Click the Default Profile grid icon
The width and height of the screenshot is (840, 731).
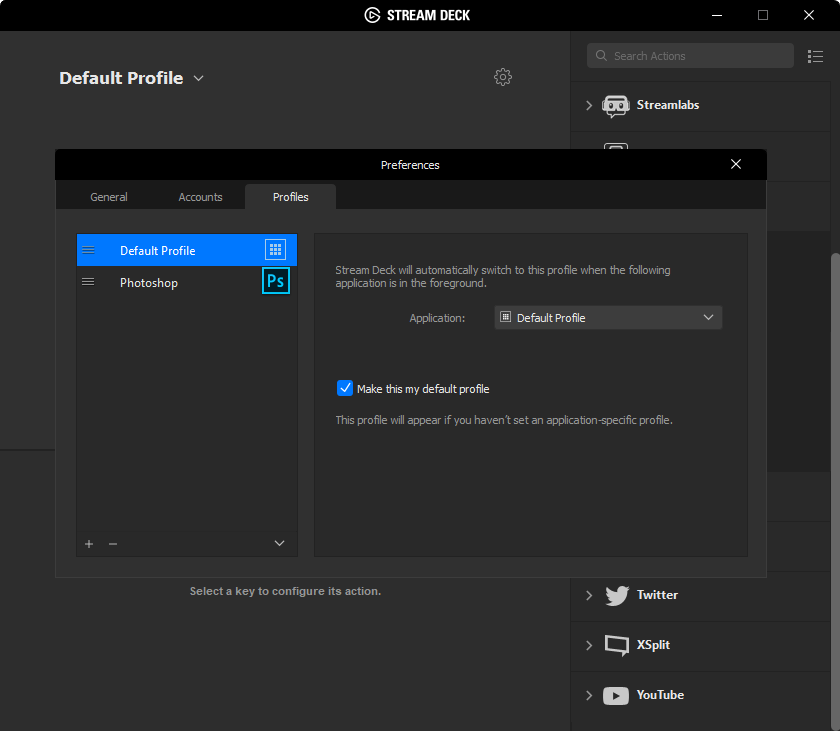(276, 250)
